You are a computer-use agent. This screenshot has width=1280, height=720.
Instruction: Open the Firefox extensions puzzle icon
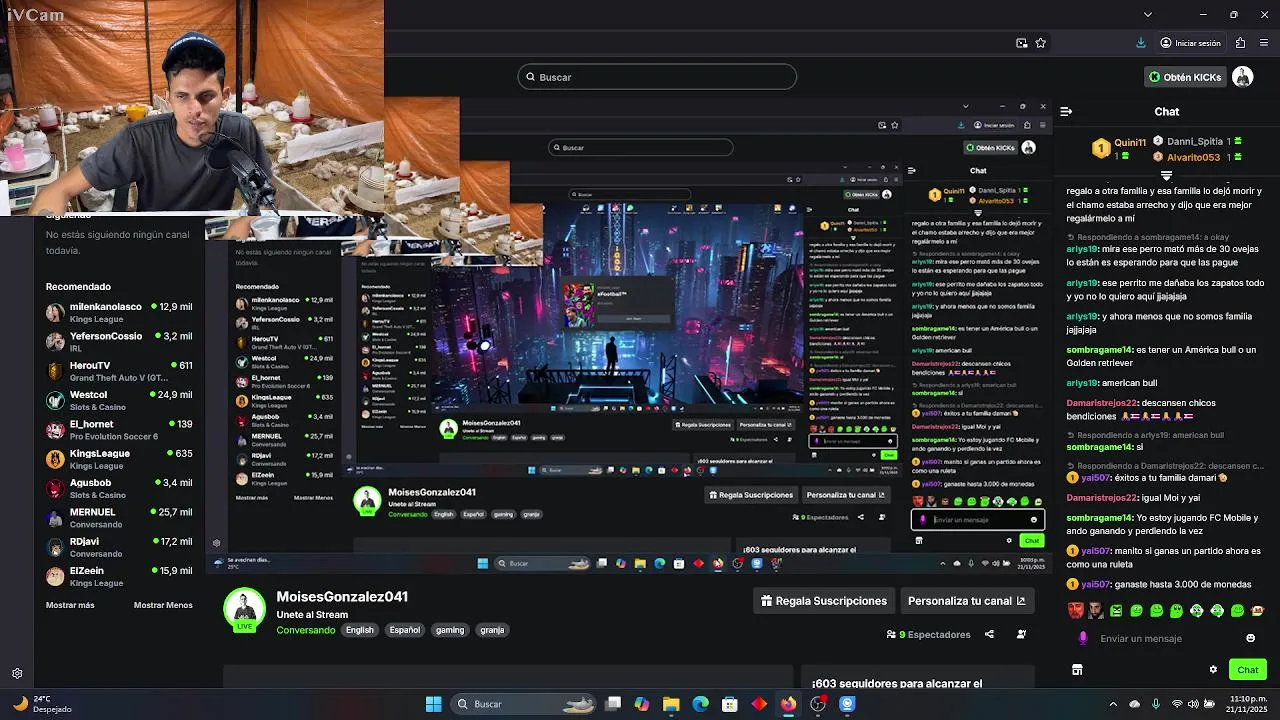[x=1240, y=43]
